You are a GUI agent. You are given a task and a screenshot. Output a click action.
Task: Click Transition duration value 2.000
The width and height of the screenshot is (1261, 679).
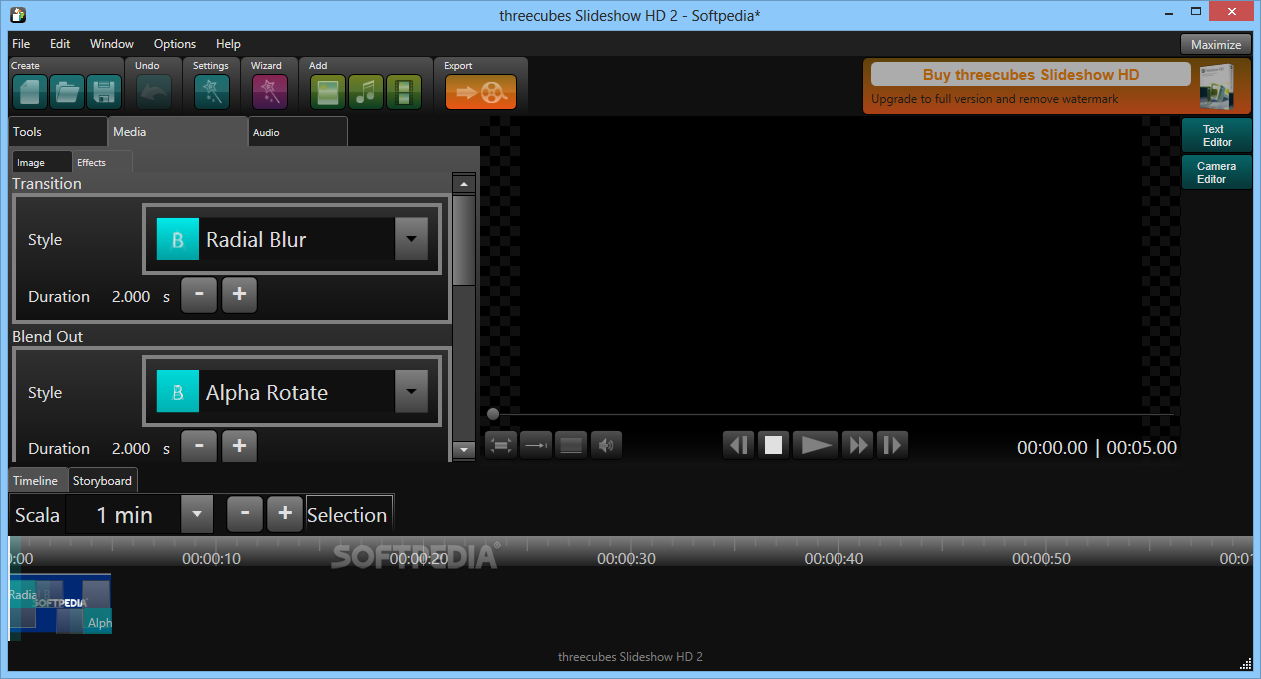[131, 296]
